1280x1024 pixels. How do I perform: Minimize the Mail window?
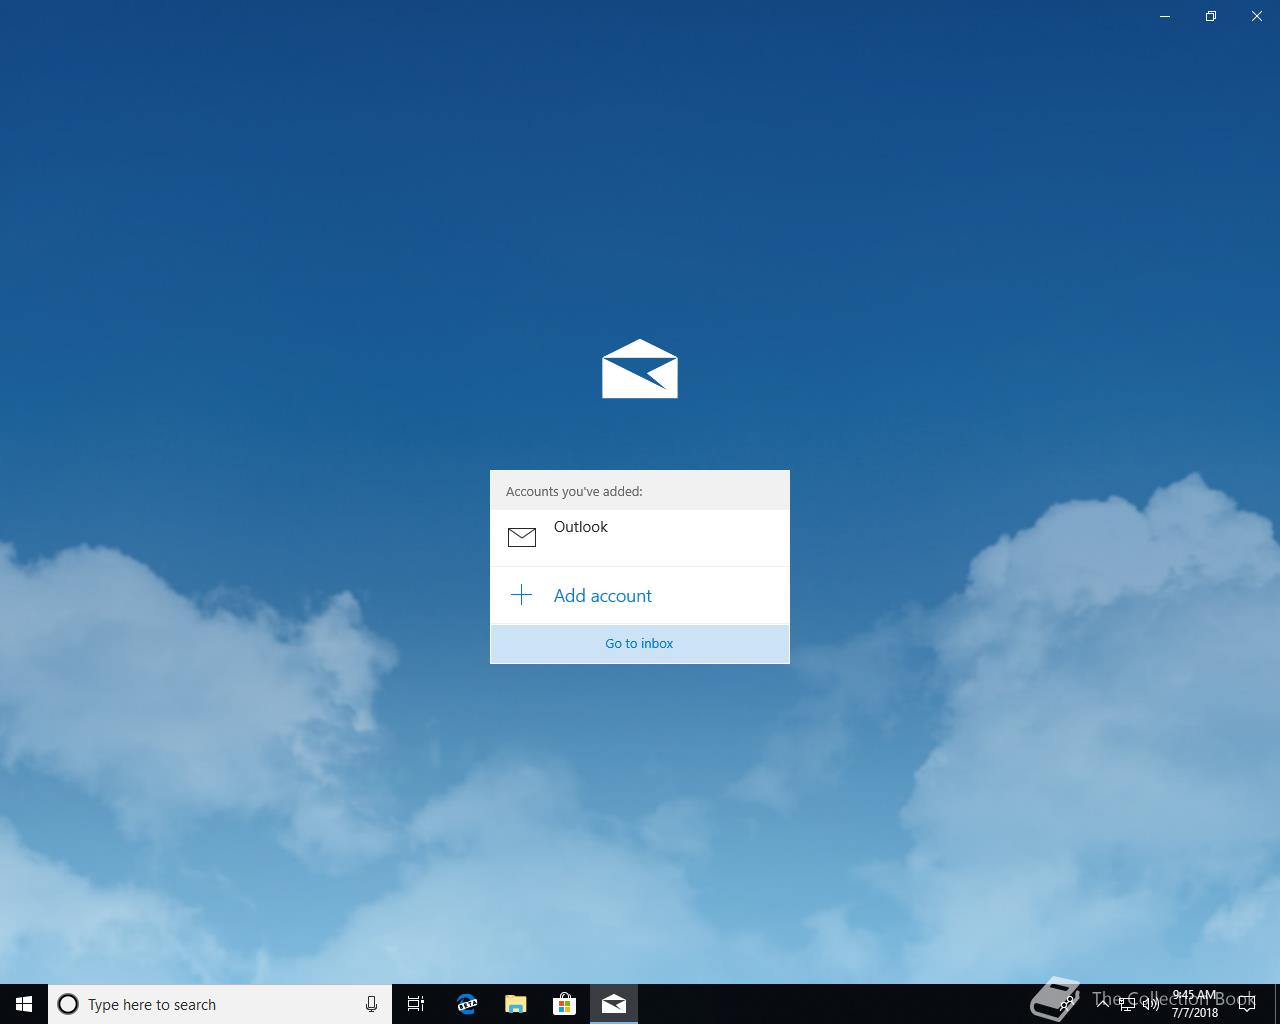click(1165, 16)
